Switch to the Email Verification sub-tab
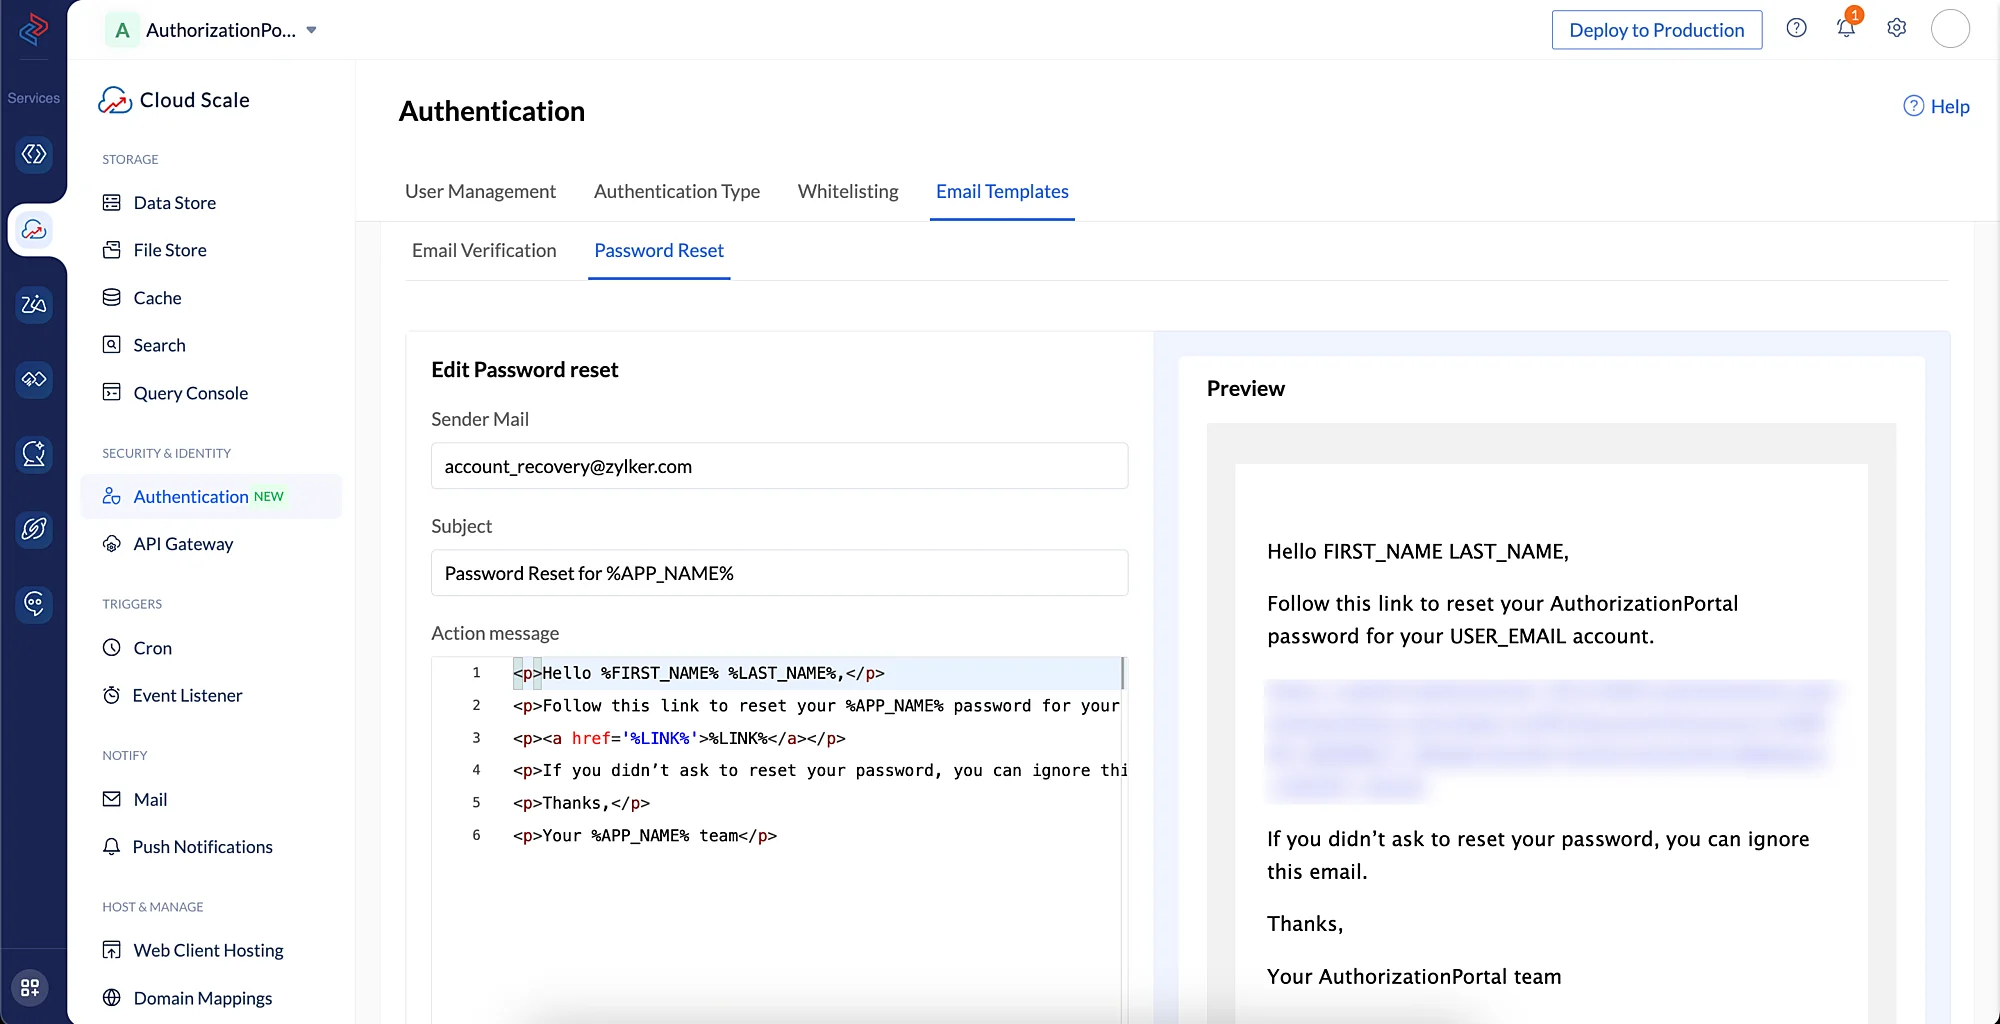Image resolution: width=2000 pixels, height=1024 pixels. [x=484, y=250]
